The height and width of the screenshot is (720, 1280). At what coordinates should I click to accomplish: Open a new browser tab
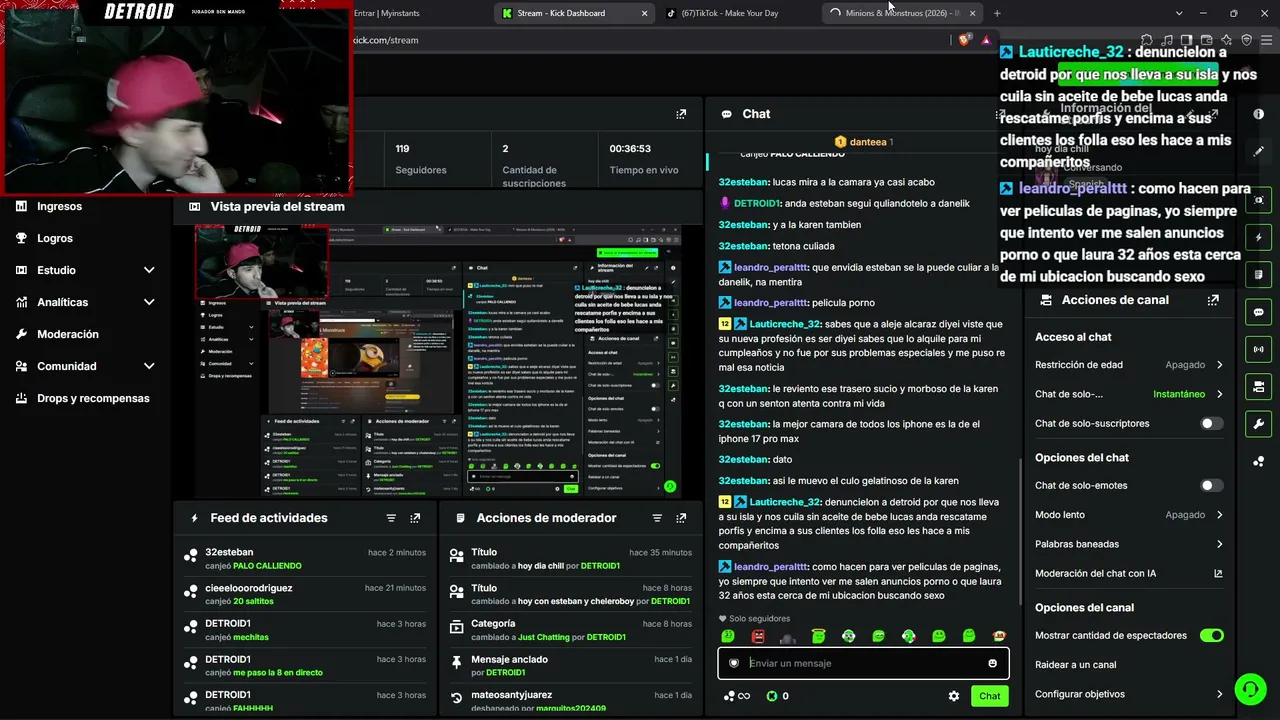point(997,13)
